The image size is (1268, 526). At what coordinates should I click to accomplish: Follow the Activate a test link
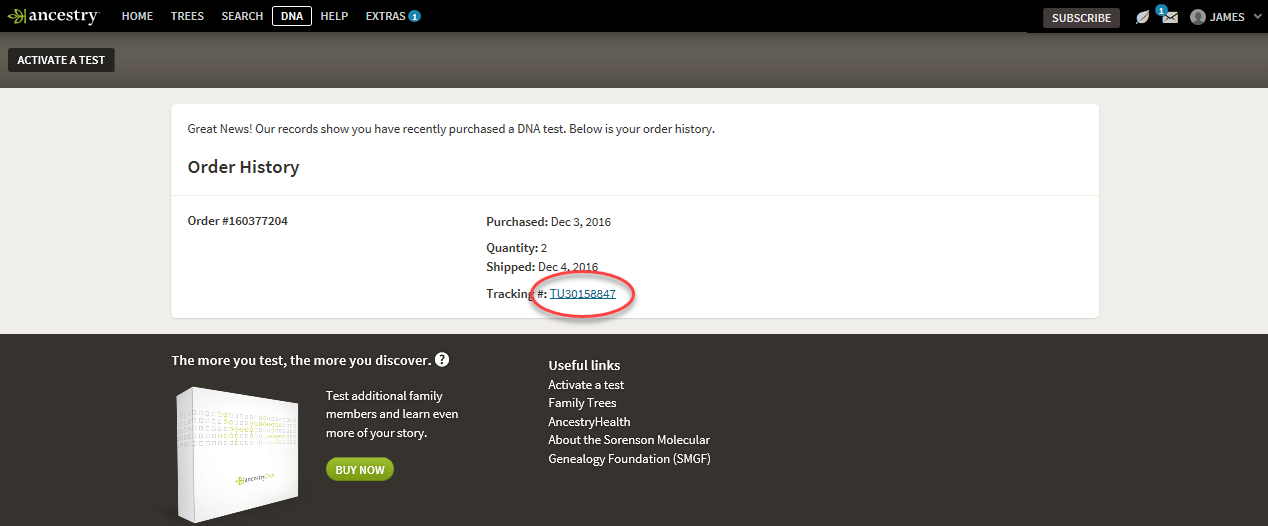586,385
